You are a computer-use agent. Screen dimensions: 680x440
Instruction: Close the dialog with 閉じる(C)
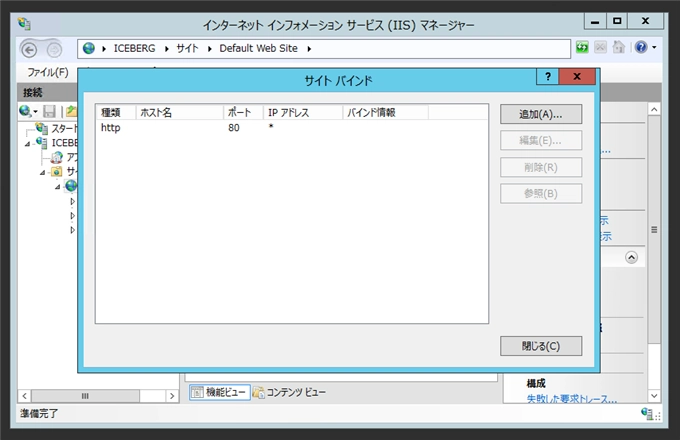[541, 346]
